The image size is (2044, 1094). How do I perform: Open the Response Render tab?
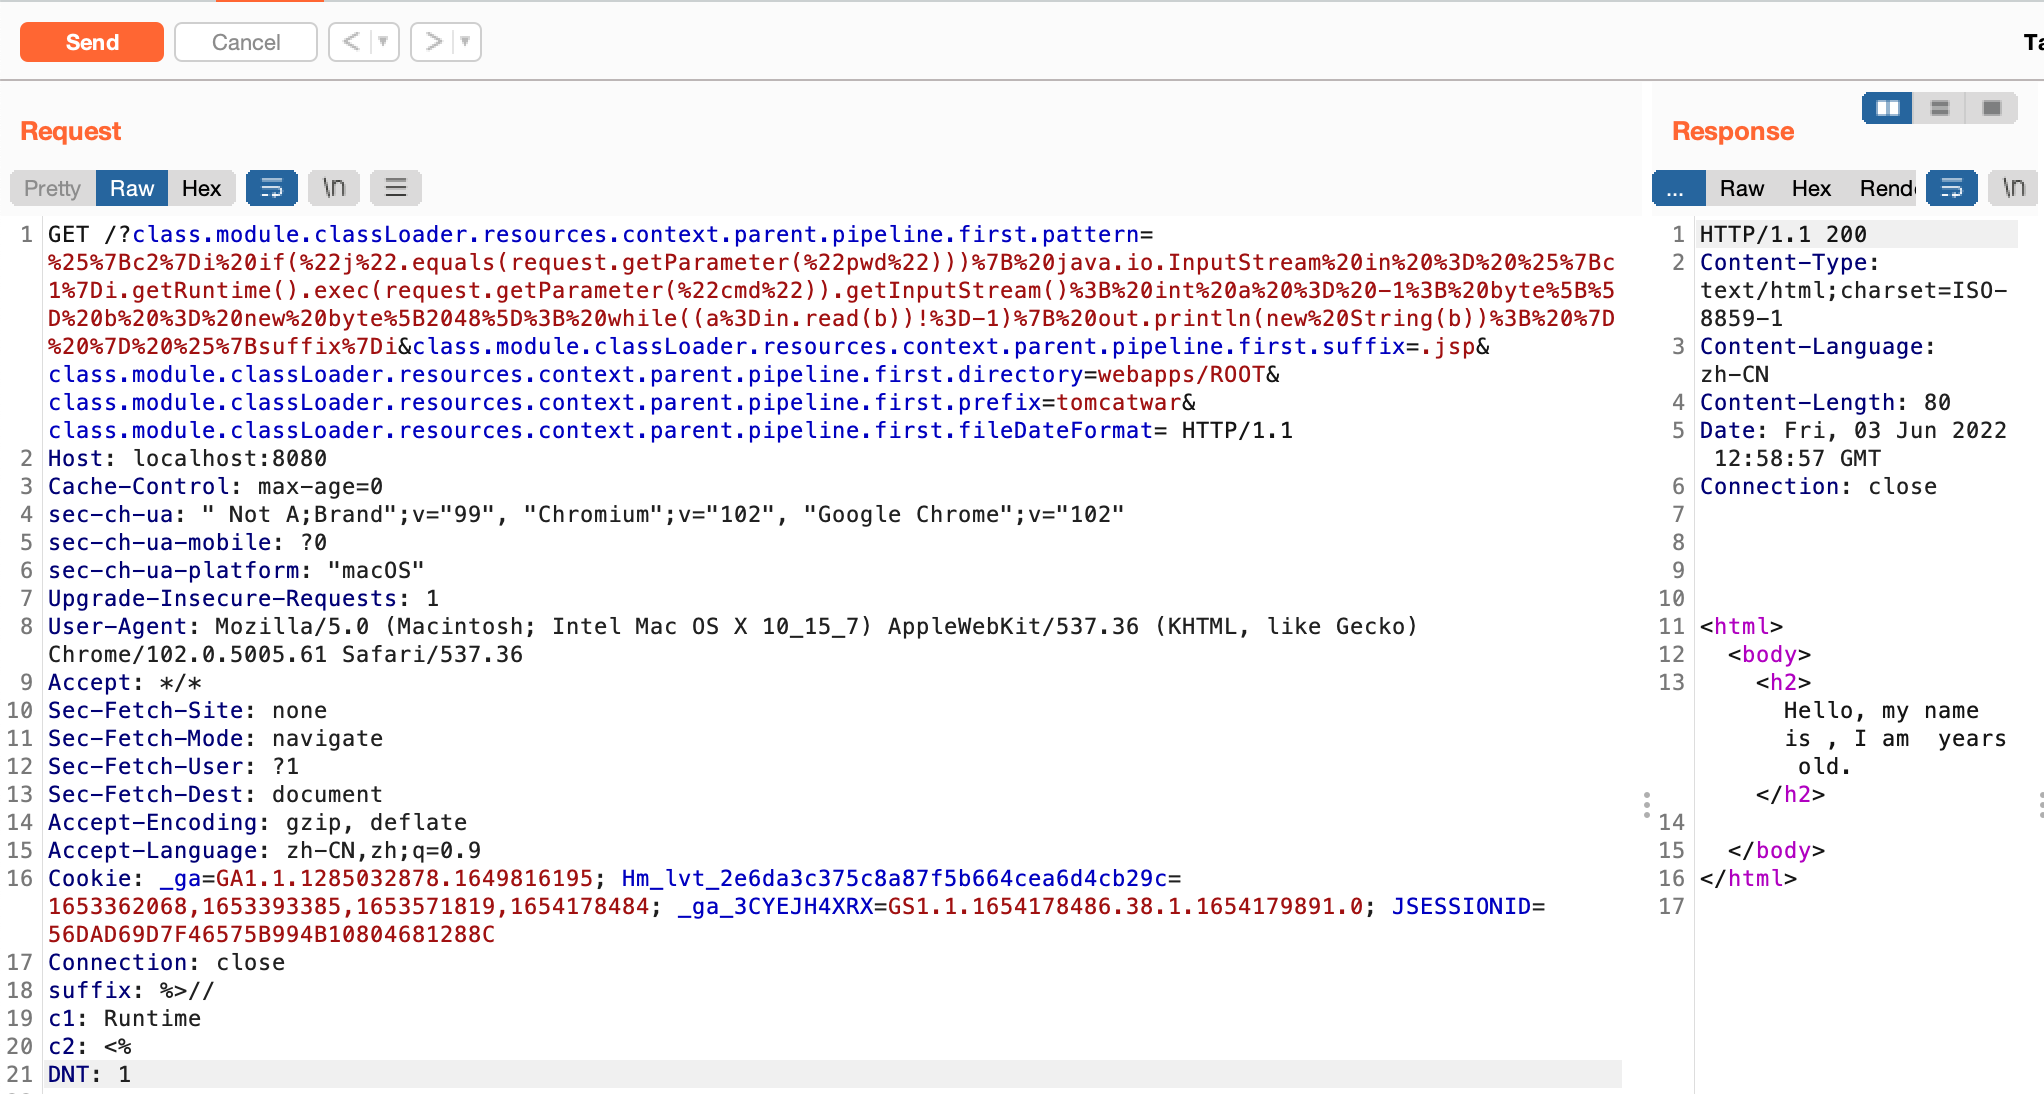coord(1886,188)
